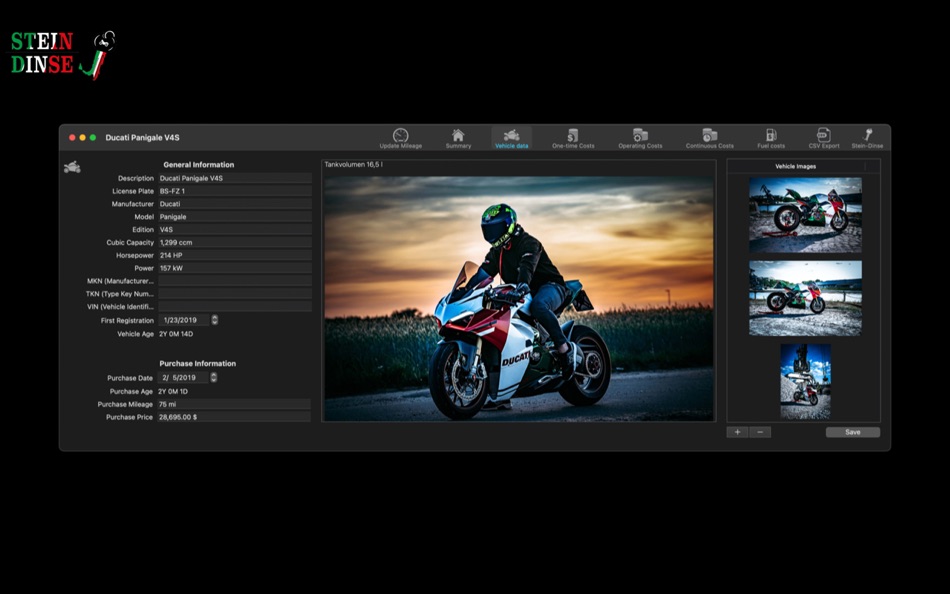
Task: Edit the Purchase Price field
Action: tap(234, 417)
